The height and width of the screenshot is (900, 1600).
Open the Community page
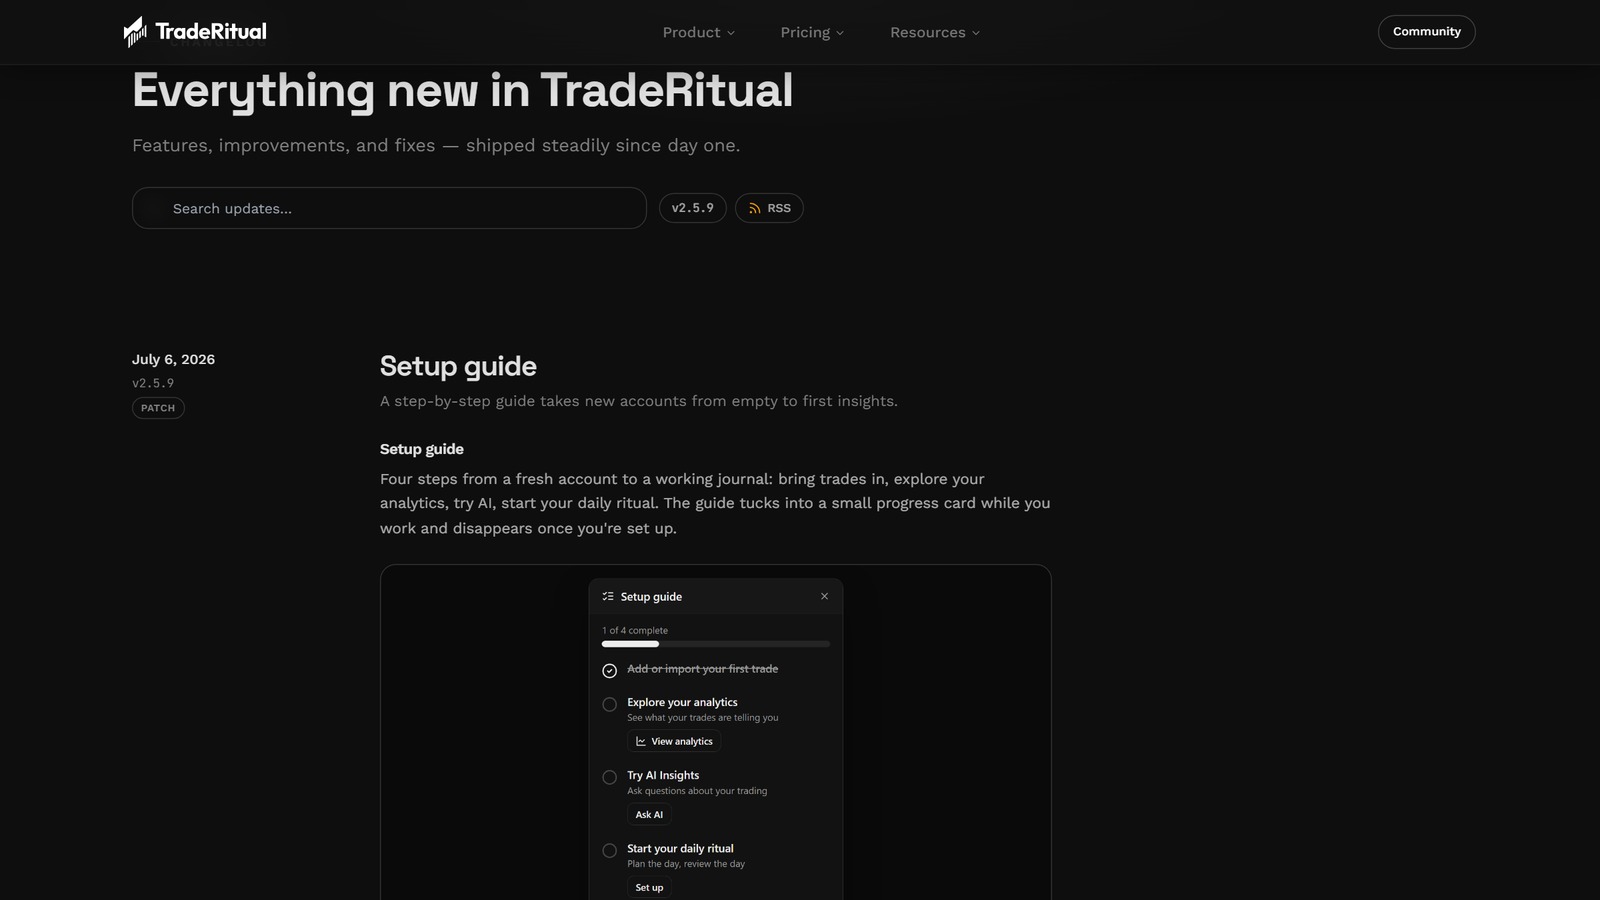(x=1426, y=32)
